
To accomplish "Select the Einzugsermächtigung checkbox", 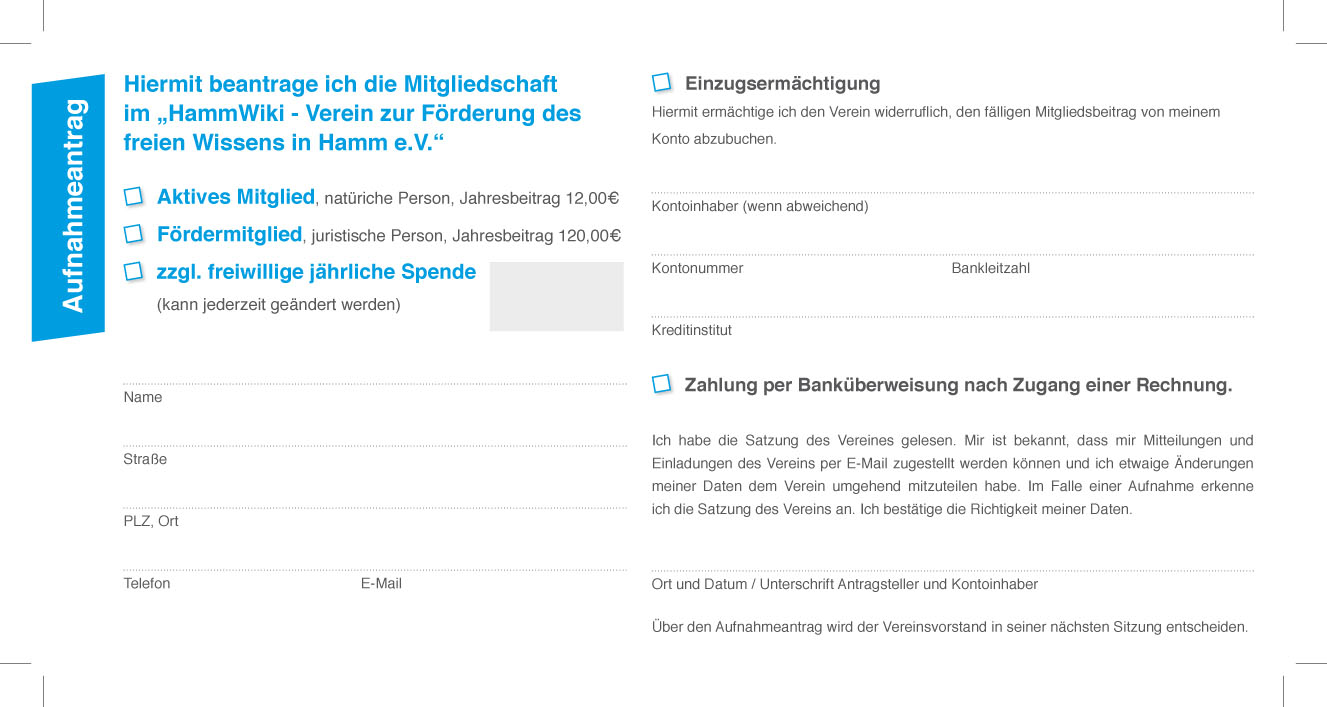I will (x=661, y=83).
